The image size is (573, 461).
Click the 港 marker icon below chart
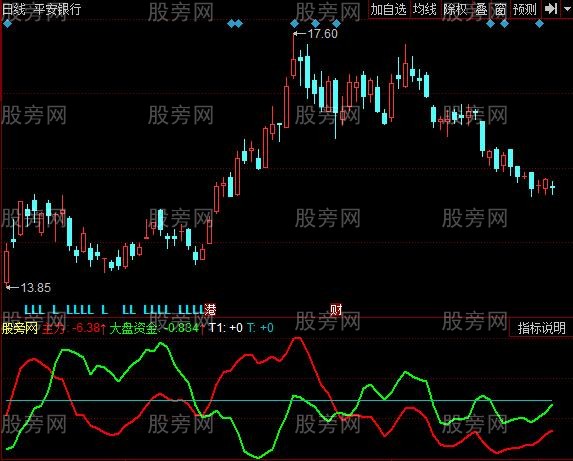click(x=210, y=310)
